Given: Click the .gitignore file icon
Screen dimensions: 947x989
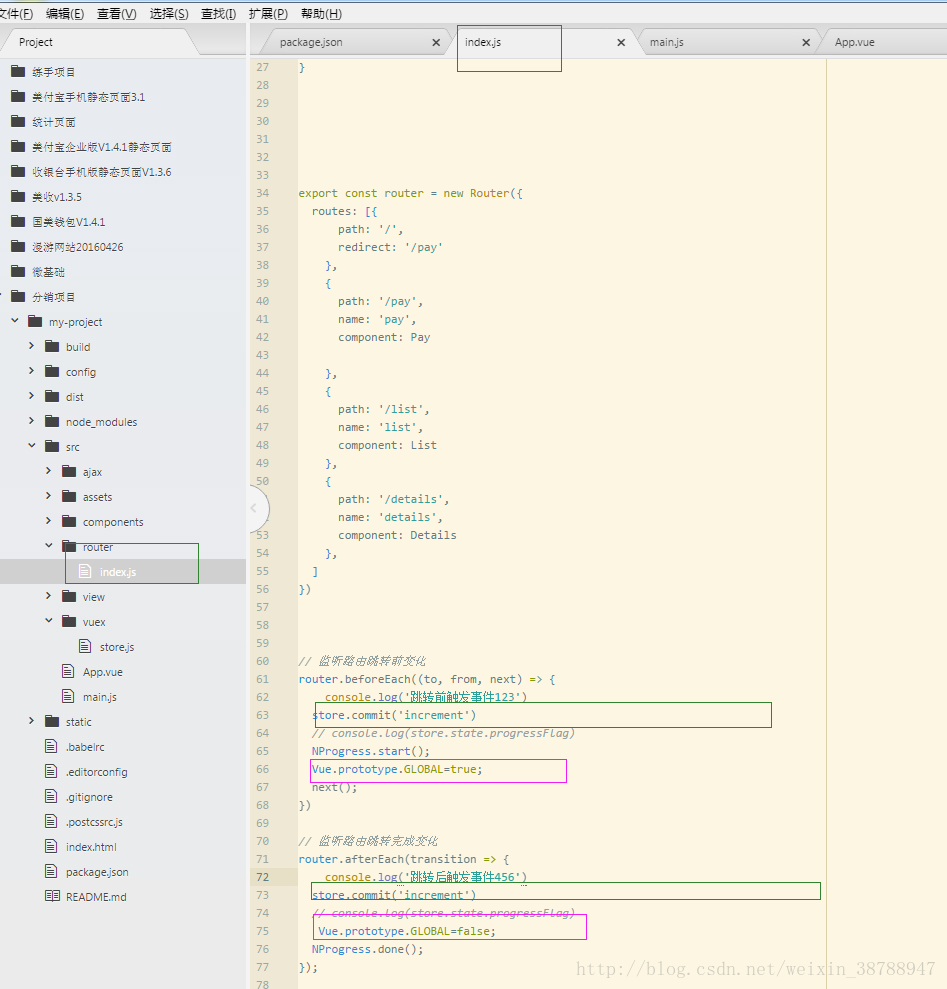Looking at the screenshot, I should [x=51, y=796].
